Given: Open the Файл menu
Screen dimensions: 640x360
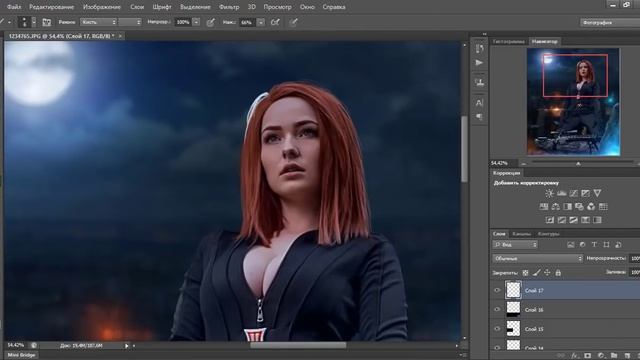Looking at the screenshot, I should pyautogui.click(x=14, y=7).
